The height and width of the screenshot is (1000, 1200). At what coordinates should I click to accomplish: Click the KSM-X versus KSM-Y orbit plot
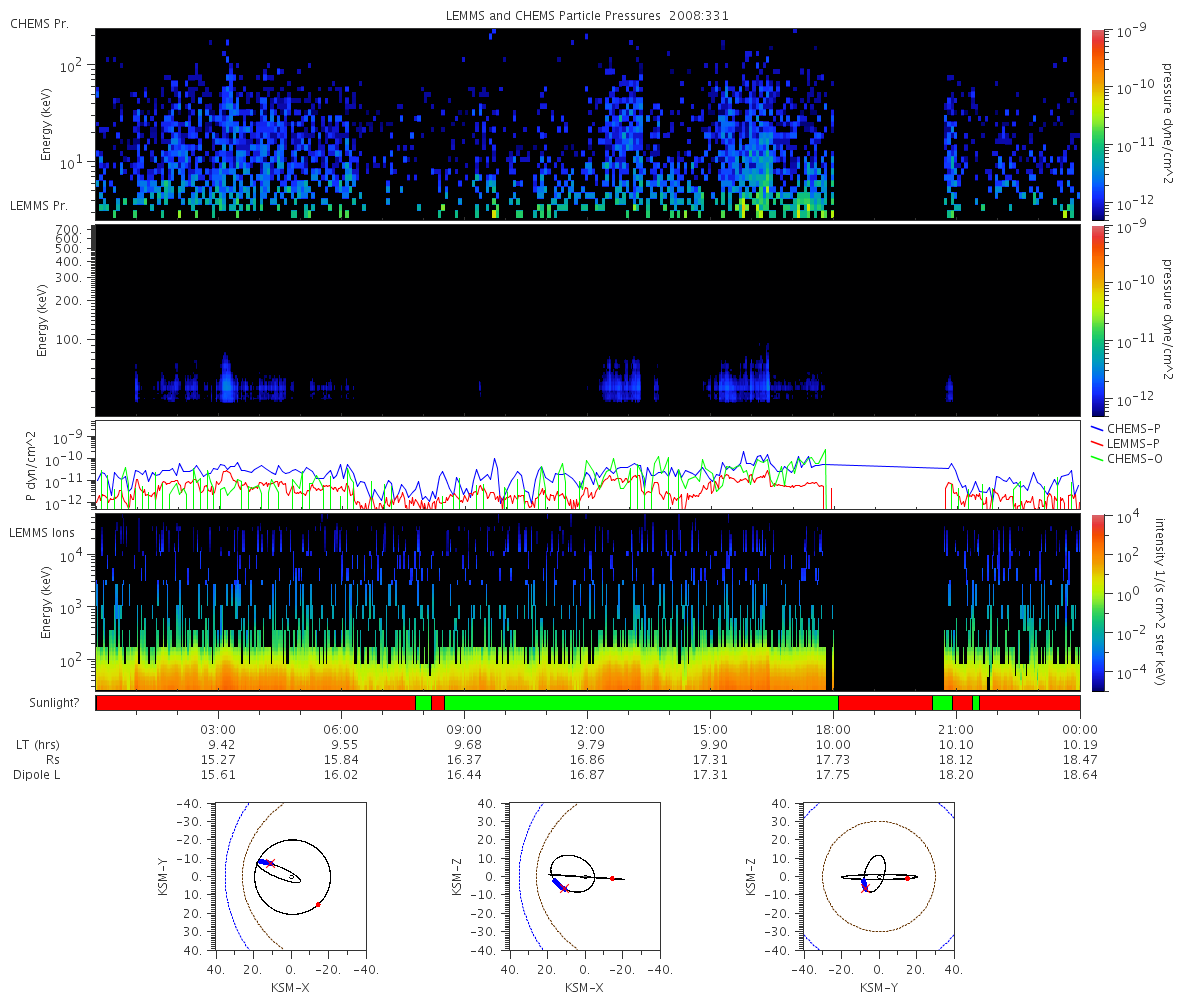point(290,876)
